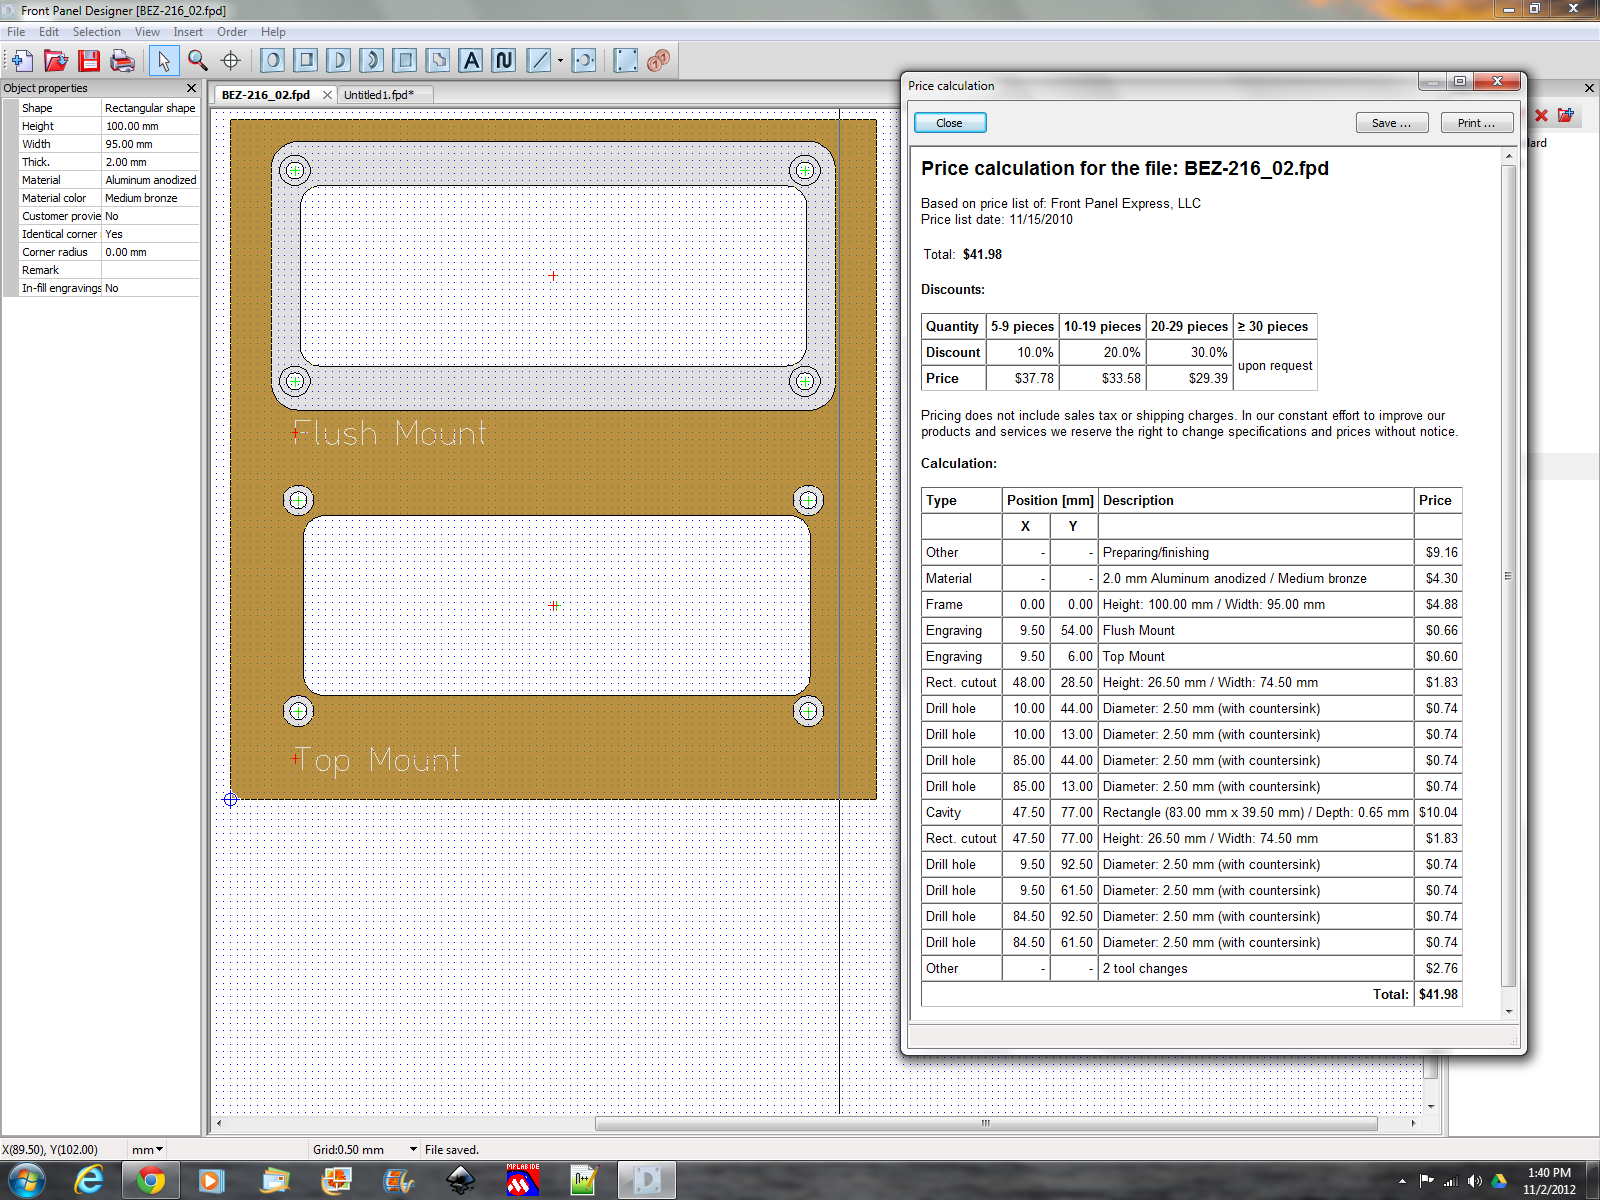Select the text engraving A tool
The image size is (1600, 1200).
(x=471, y=61)
